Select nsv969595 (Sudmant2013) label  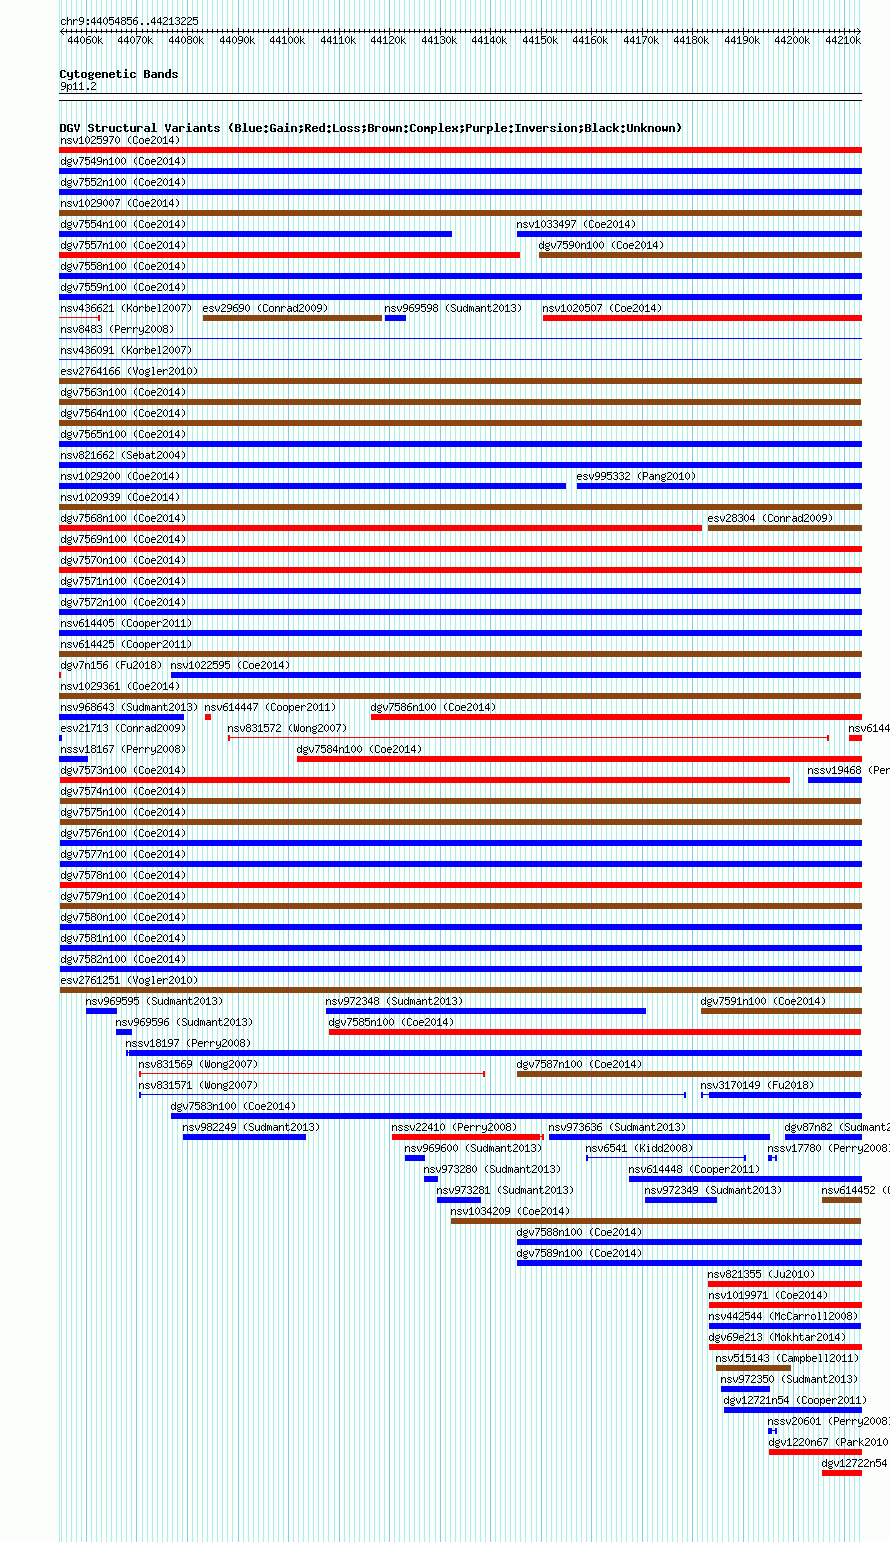point(154,1002)
